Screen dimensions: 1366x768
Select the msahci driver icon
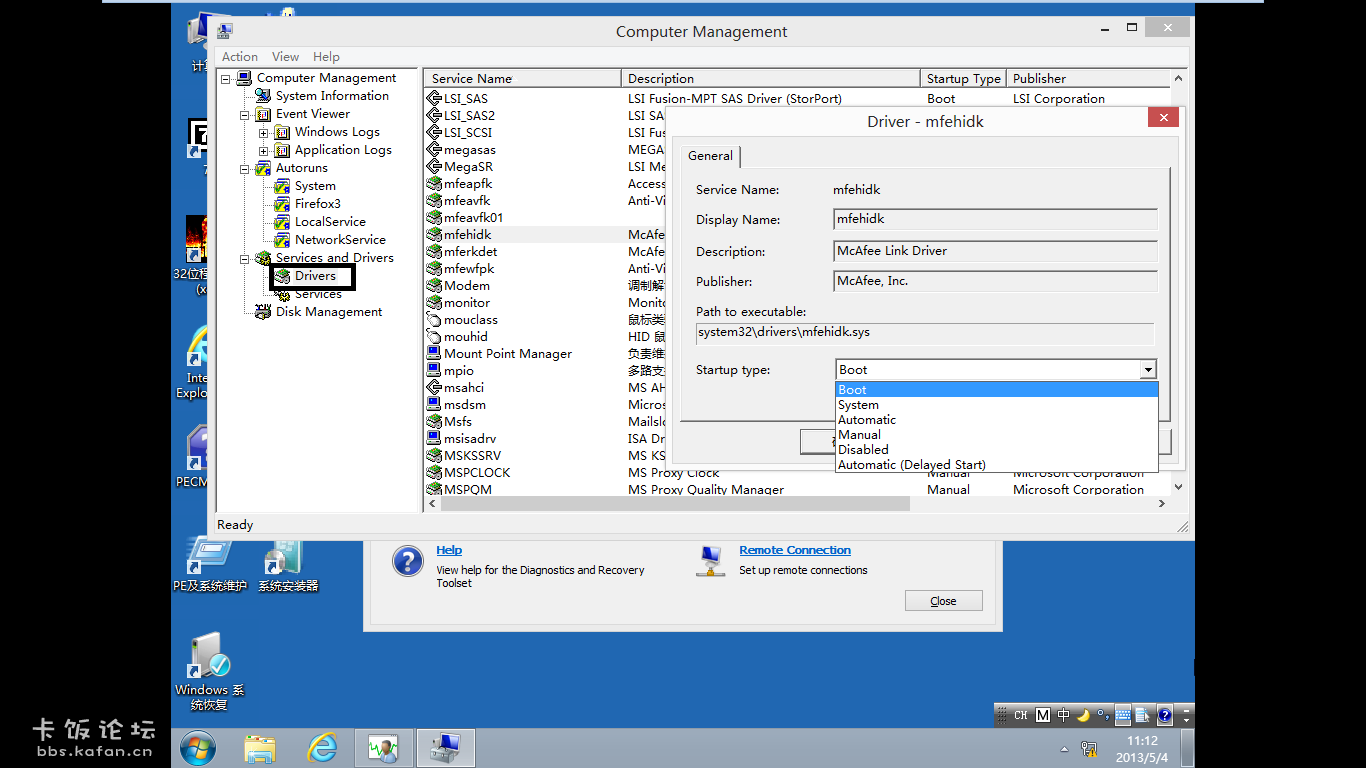tap(434, 387)
